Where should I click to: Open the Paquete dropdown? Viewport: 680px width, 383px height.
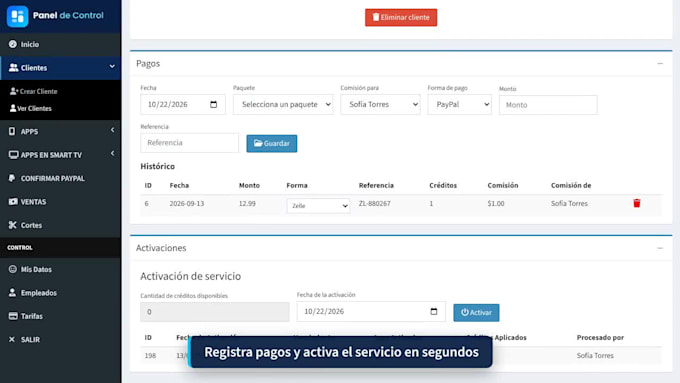283,105
